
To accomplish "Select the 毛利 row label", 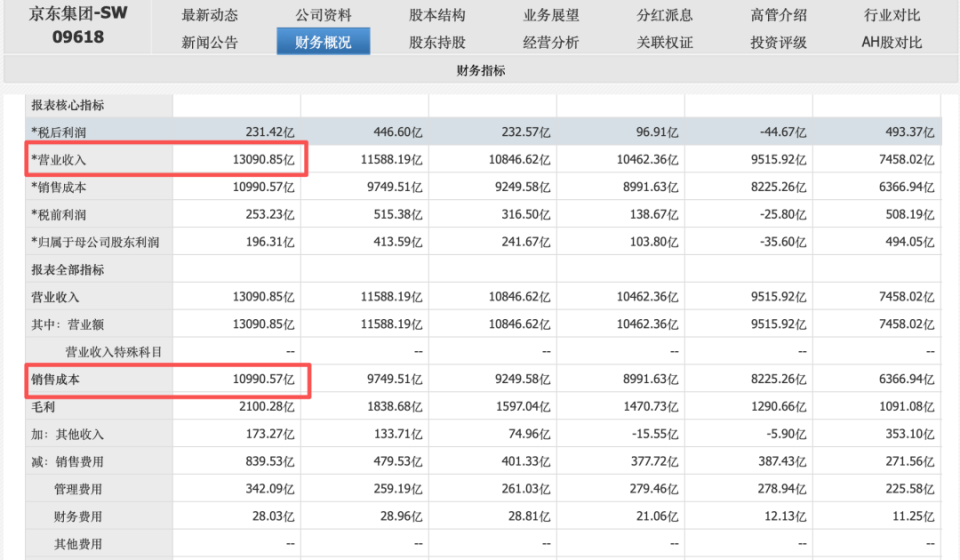I will pos(43,407).
